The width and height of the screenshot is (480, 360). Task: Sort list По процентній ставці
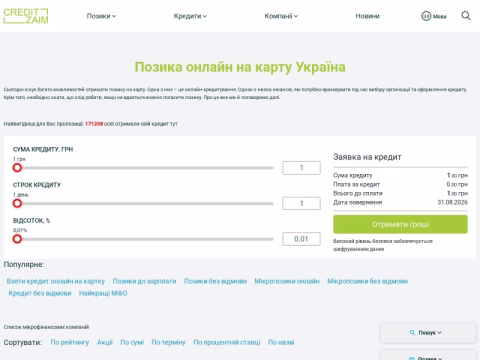(x=227, y=342)
